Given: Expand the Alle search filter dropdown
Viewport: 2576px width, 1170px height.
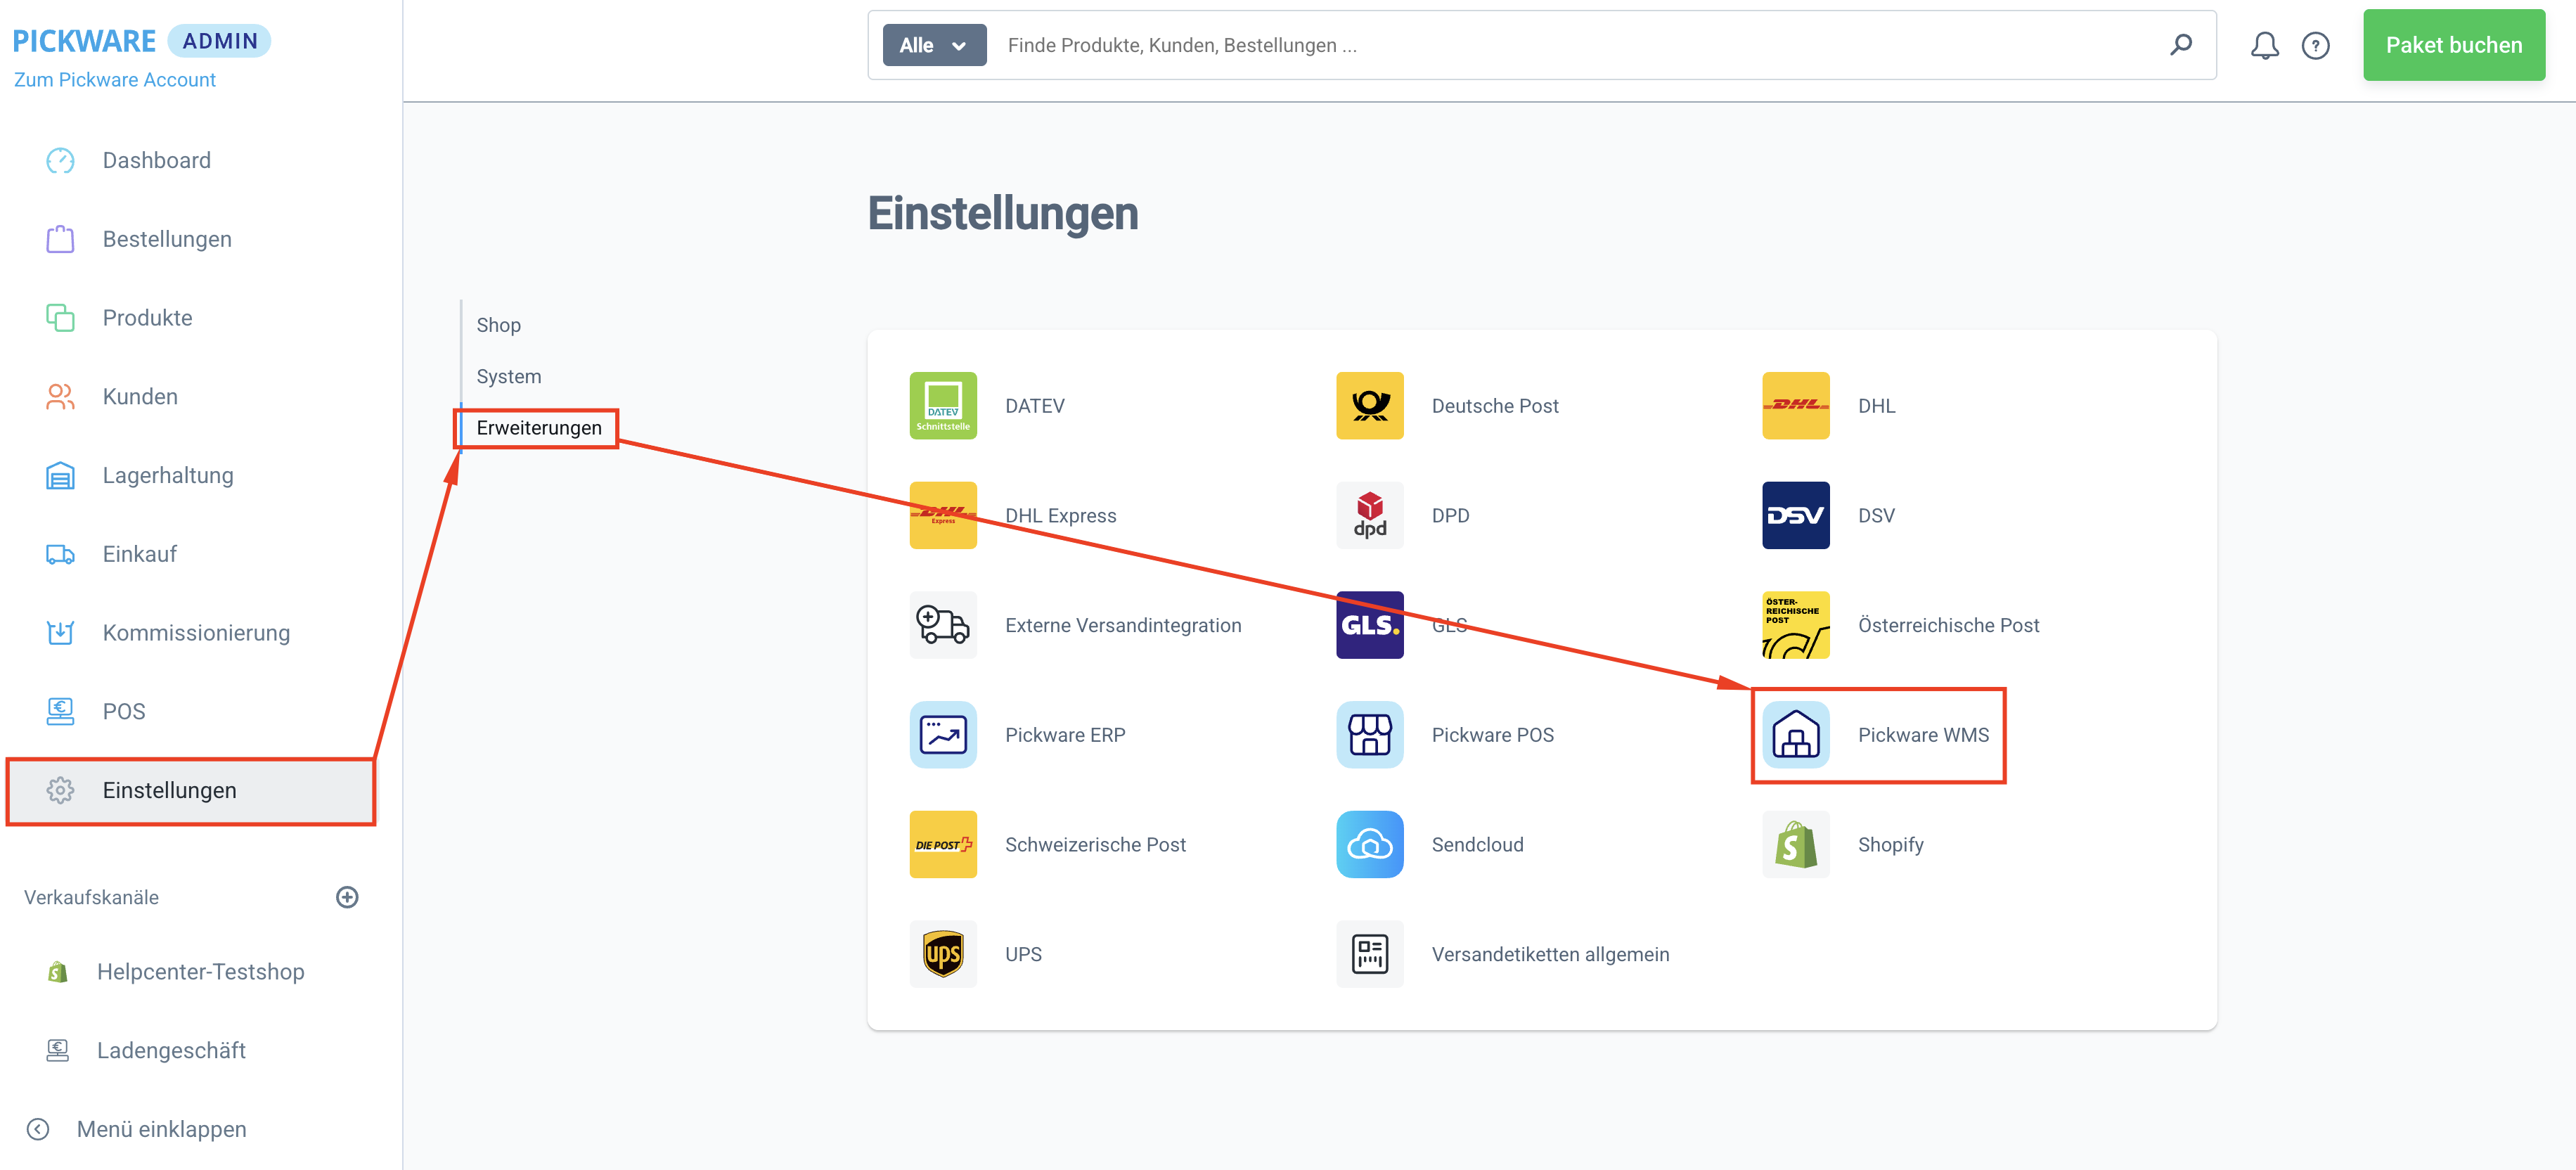Looking at the screenshot, I should 933,45.
